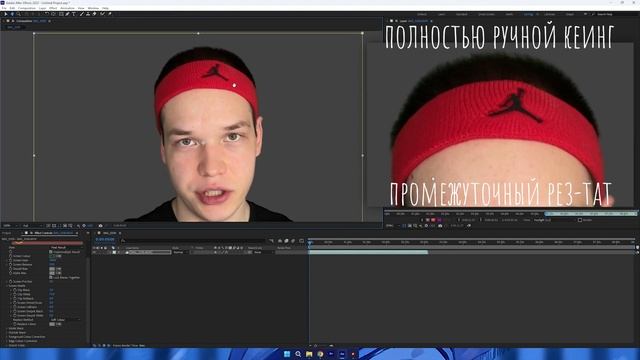Viewport: 640px width, 360px height.
Task: Open Replace Method dropdown Soft Colour
Action: (x=65, y=320)
